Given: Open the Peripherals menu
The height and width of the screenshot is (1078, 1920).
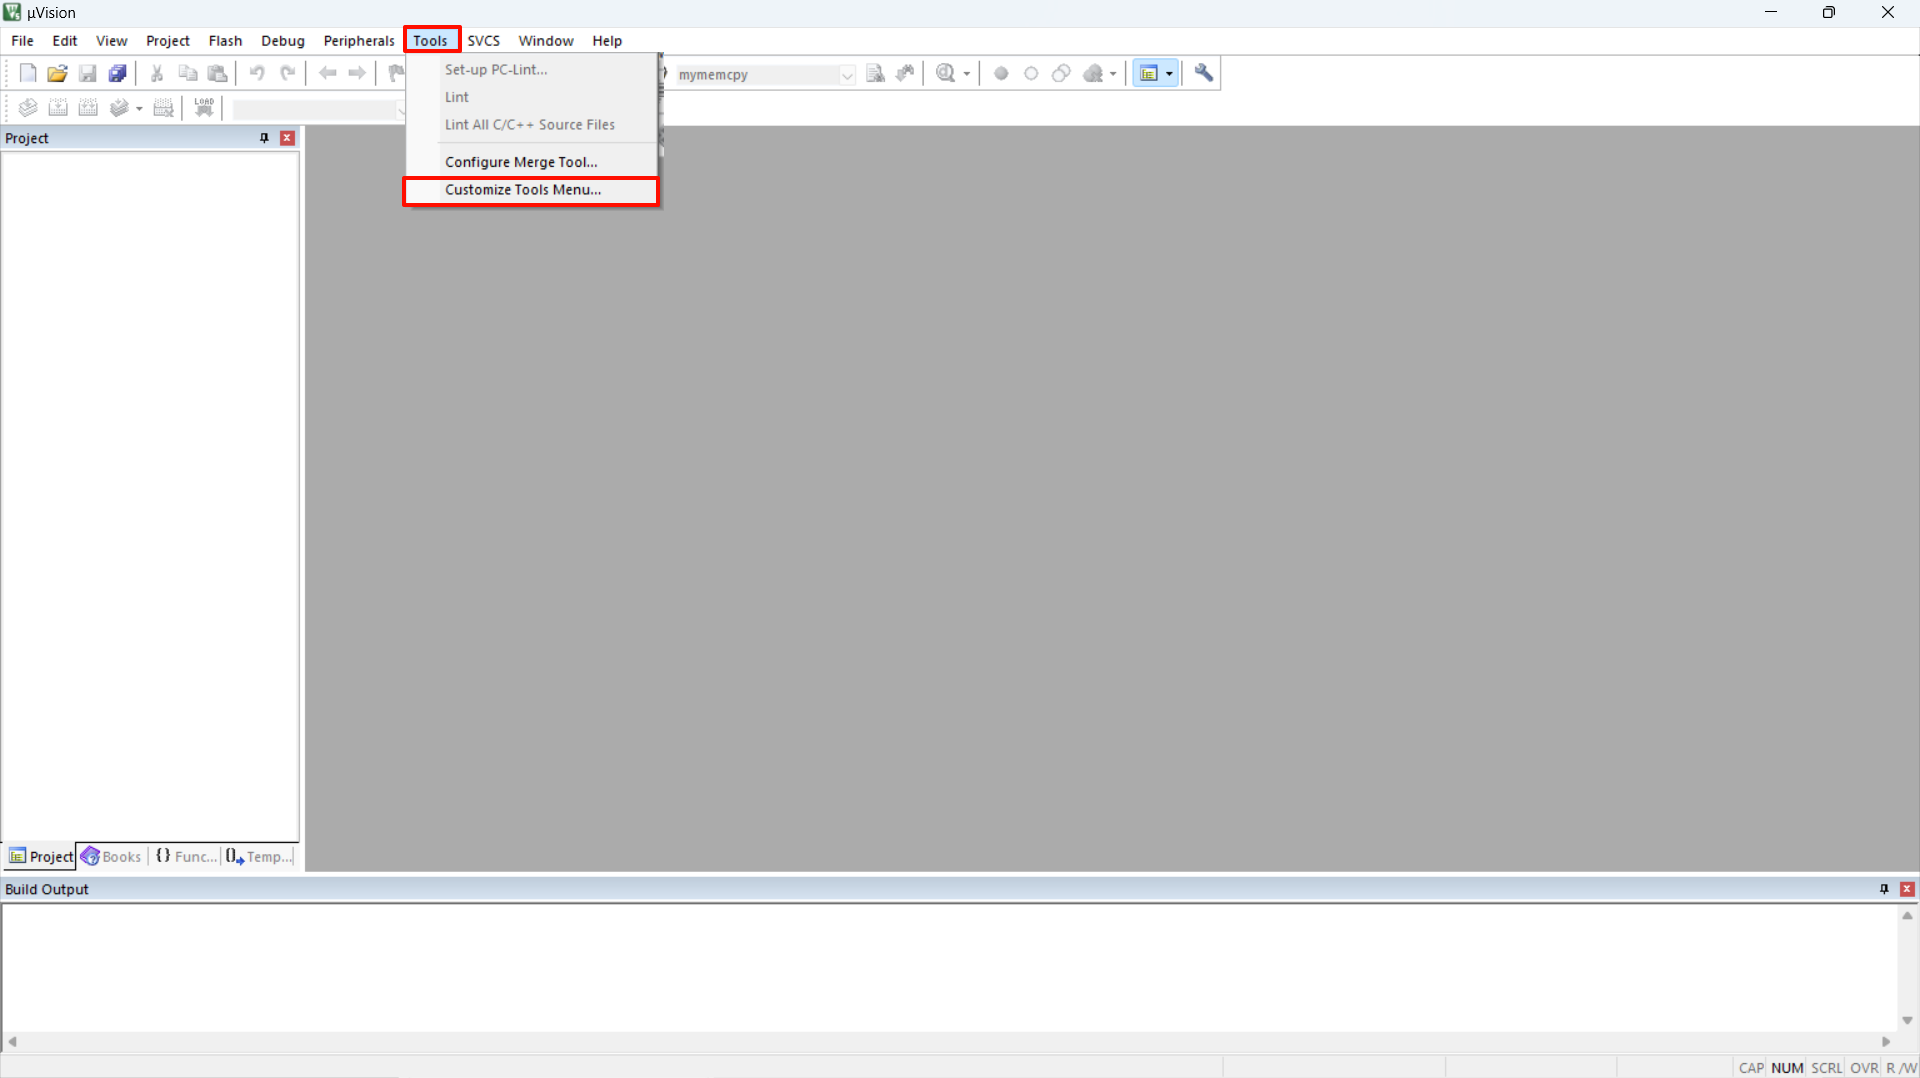Looking at the screenshot, I should coord(359,40).
